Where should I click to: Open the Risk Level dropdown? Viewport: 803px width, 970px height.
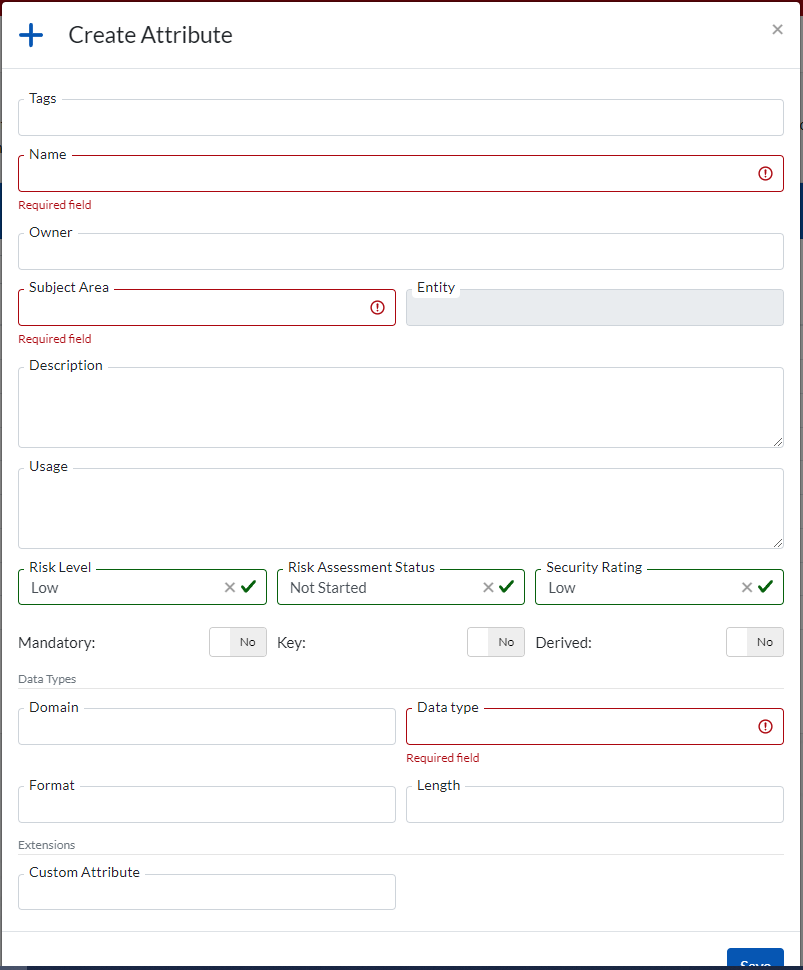(x=120, y=588)
